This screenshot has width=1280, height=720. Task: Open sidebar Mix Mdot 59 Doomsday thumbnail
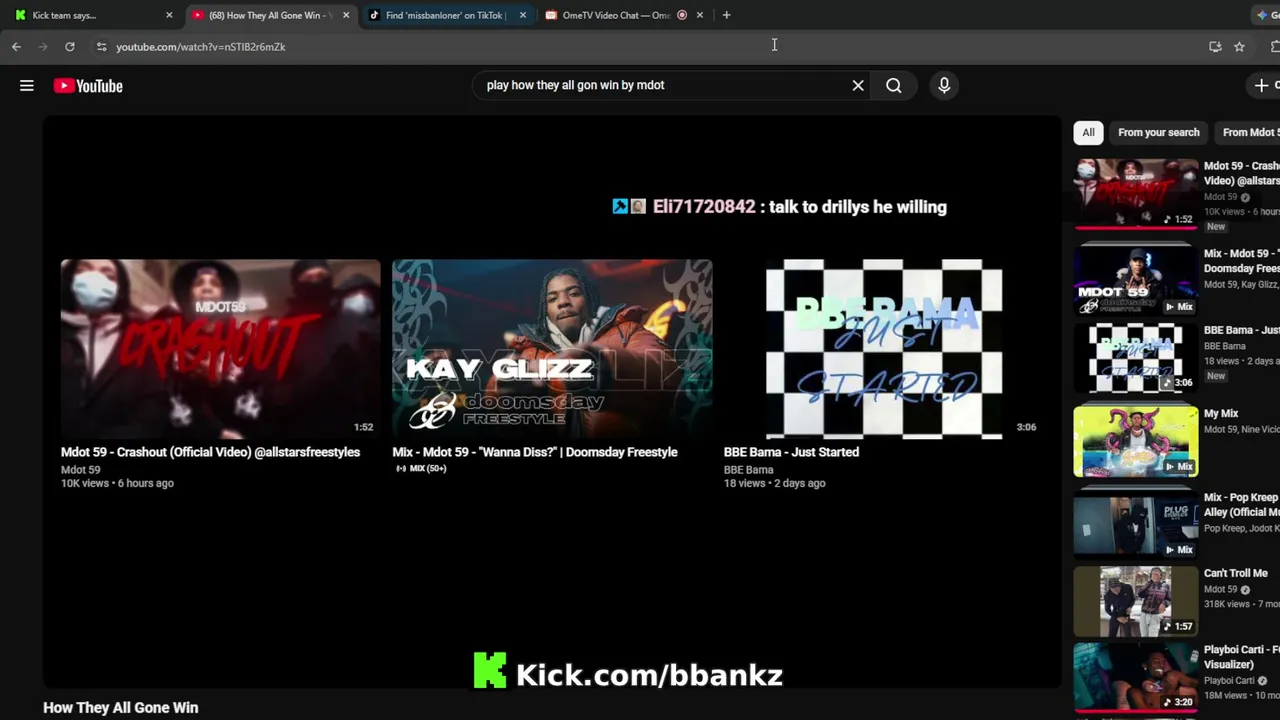pos(1135,281)
